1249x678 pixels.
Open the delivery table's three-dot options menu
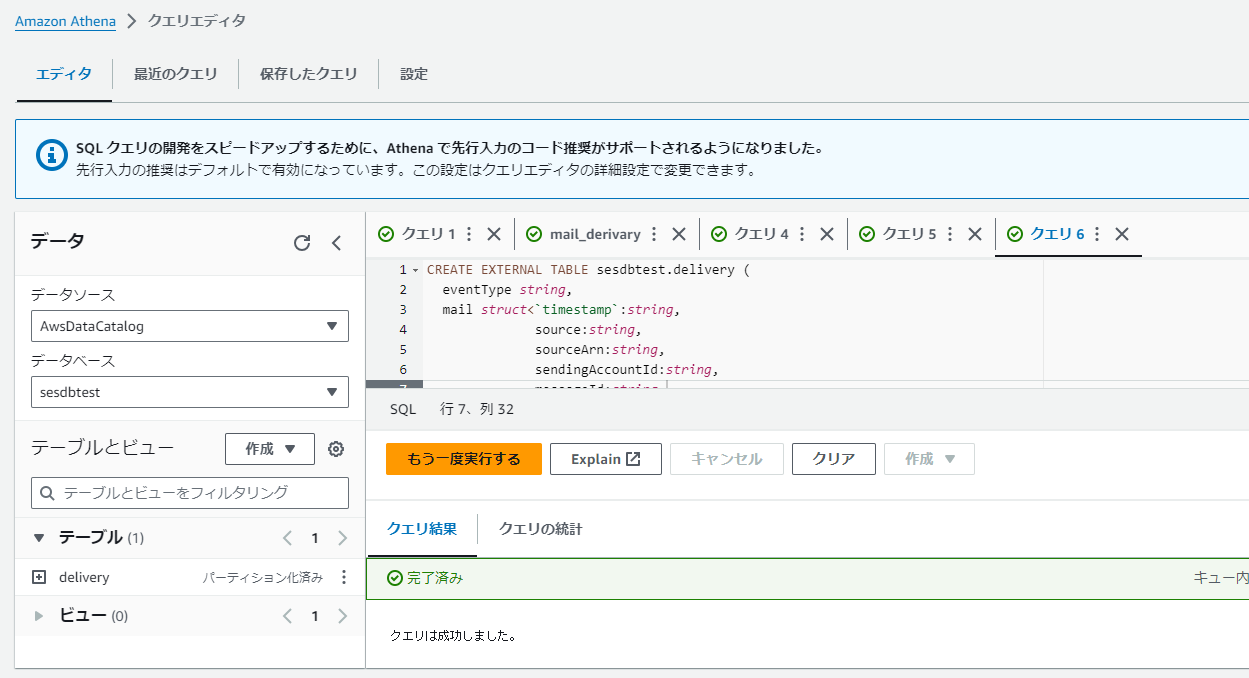tap(343, 577)
